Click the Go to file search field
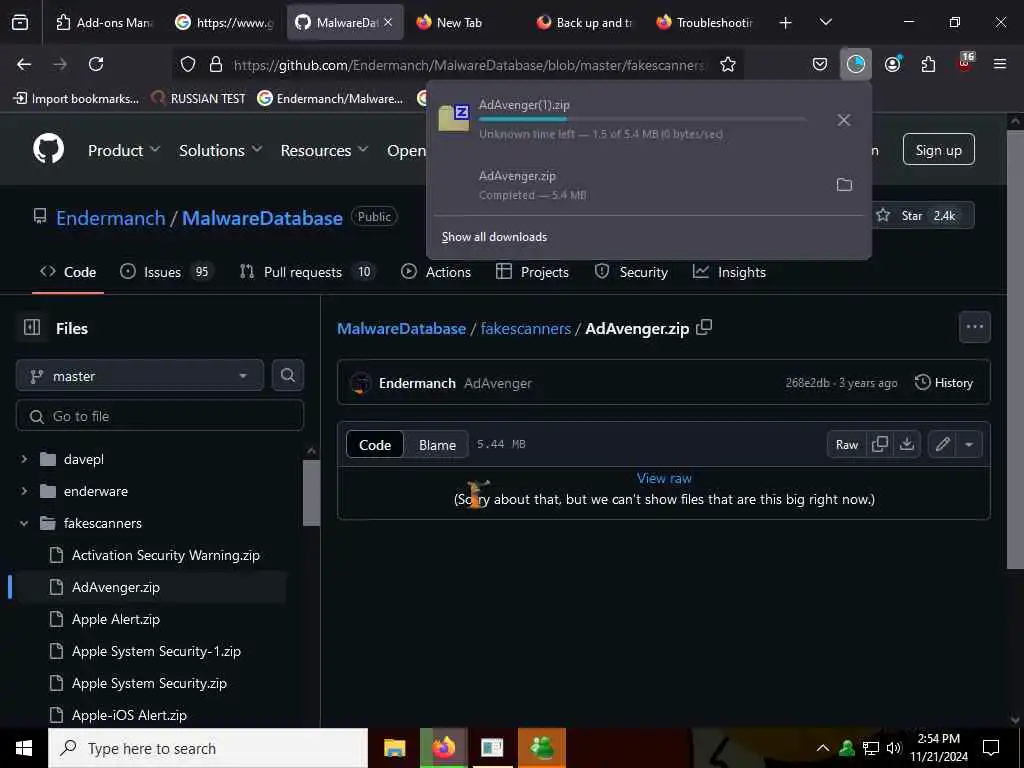 [160, 416]
